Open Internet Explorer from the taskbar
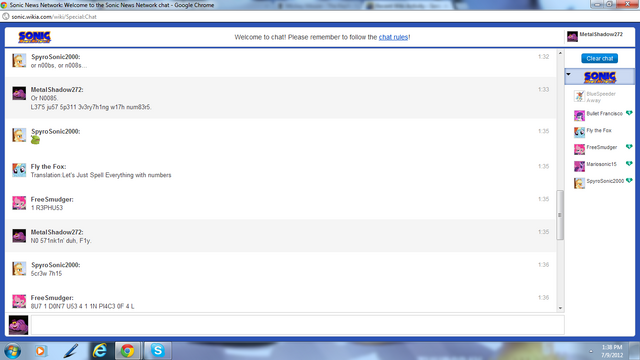The image size is (640, 360). pos(100,351)
